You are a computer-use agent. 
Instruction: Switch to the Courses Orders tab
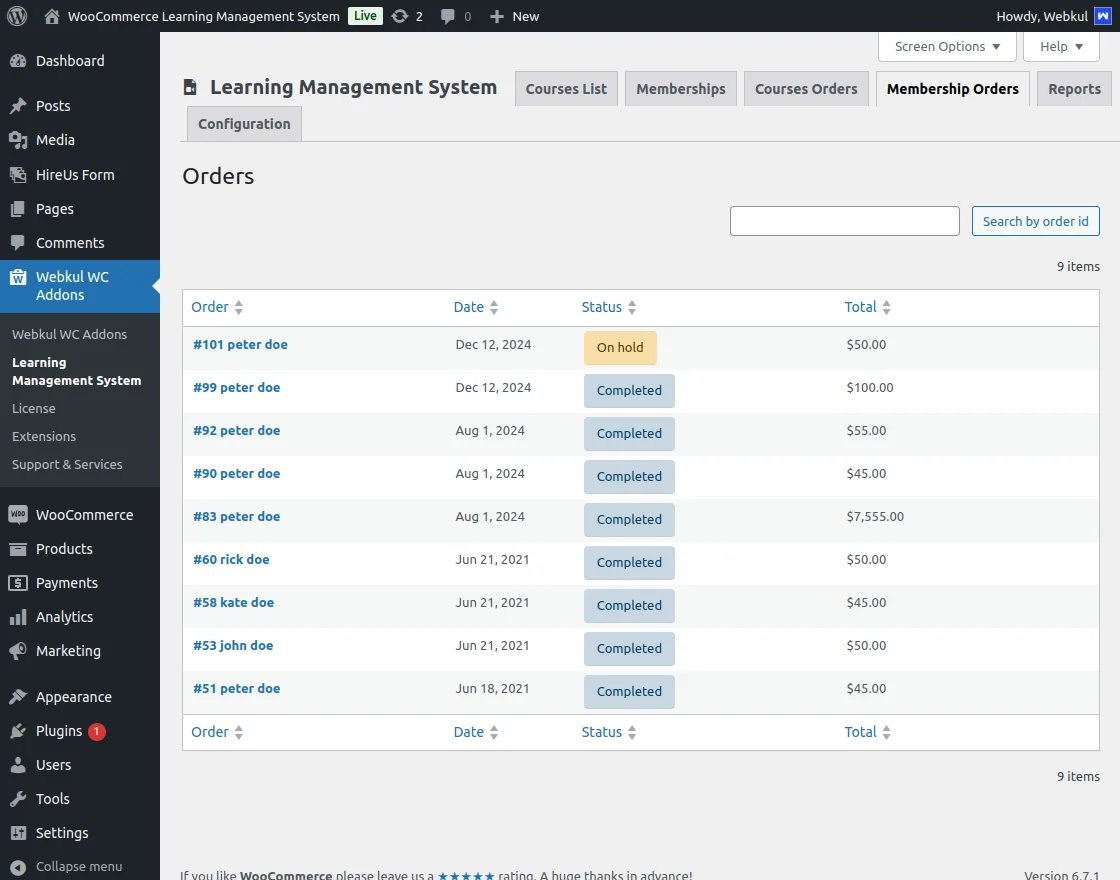pyautogui.click(x=806, y=88)
